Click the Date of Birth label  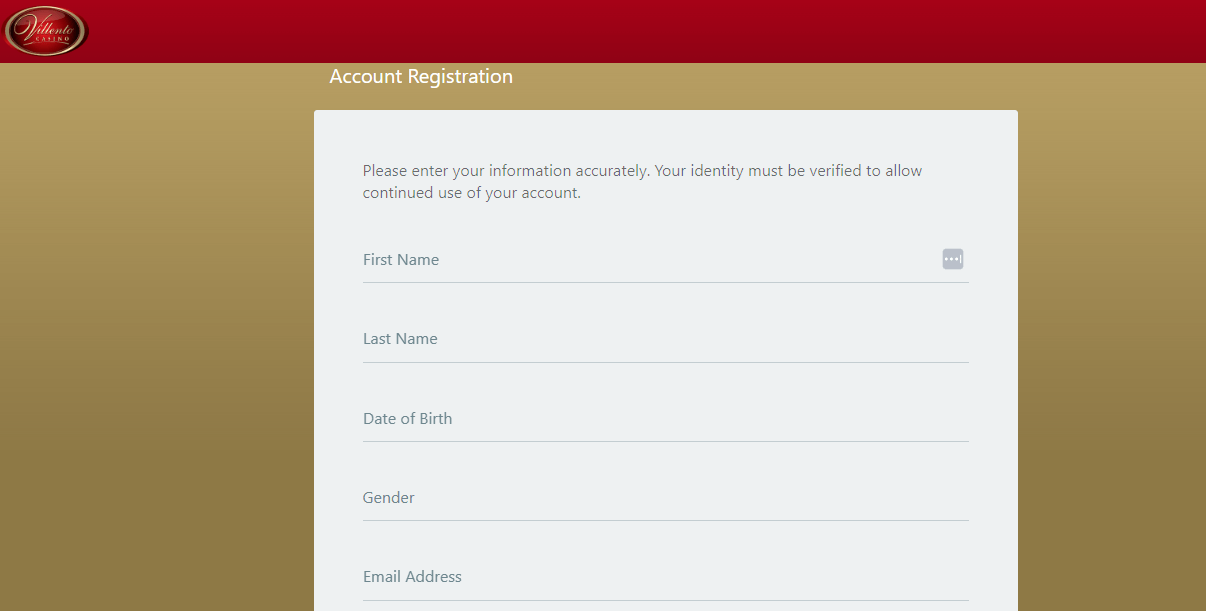point(407,419)
